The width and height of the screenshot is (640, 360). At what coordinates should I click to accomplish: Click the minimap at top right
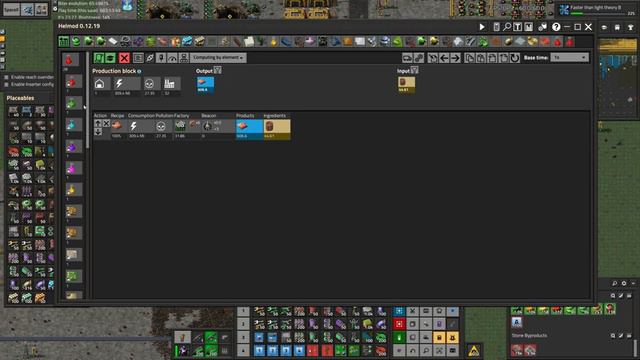(618, 78)
